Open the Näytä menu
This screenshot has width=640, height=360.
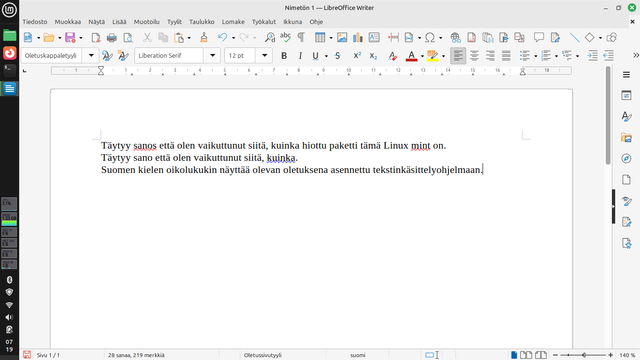(97, 22)
